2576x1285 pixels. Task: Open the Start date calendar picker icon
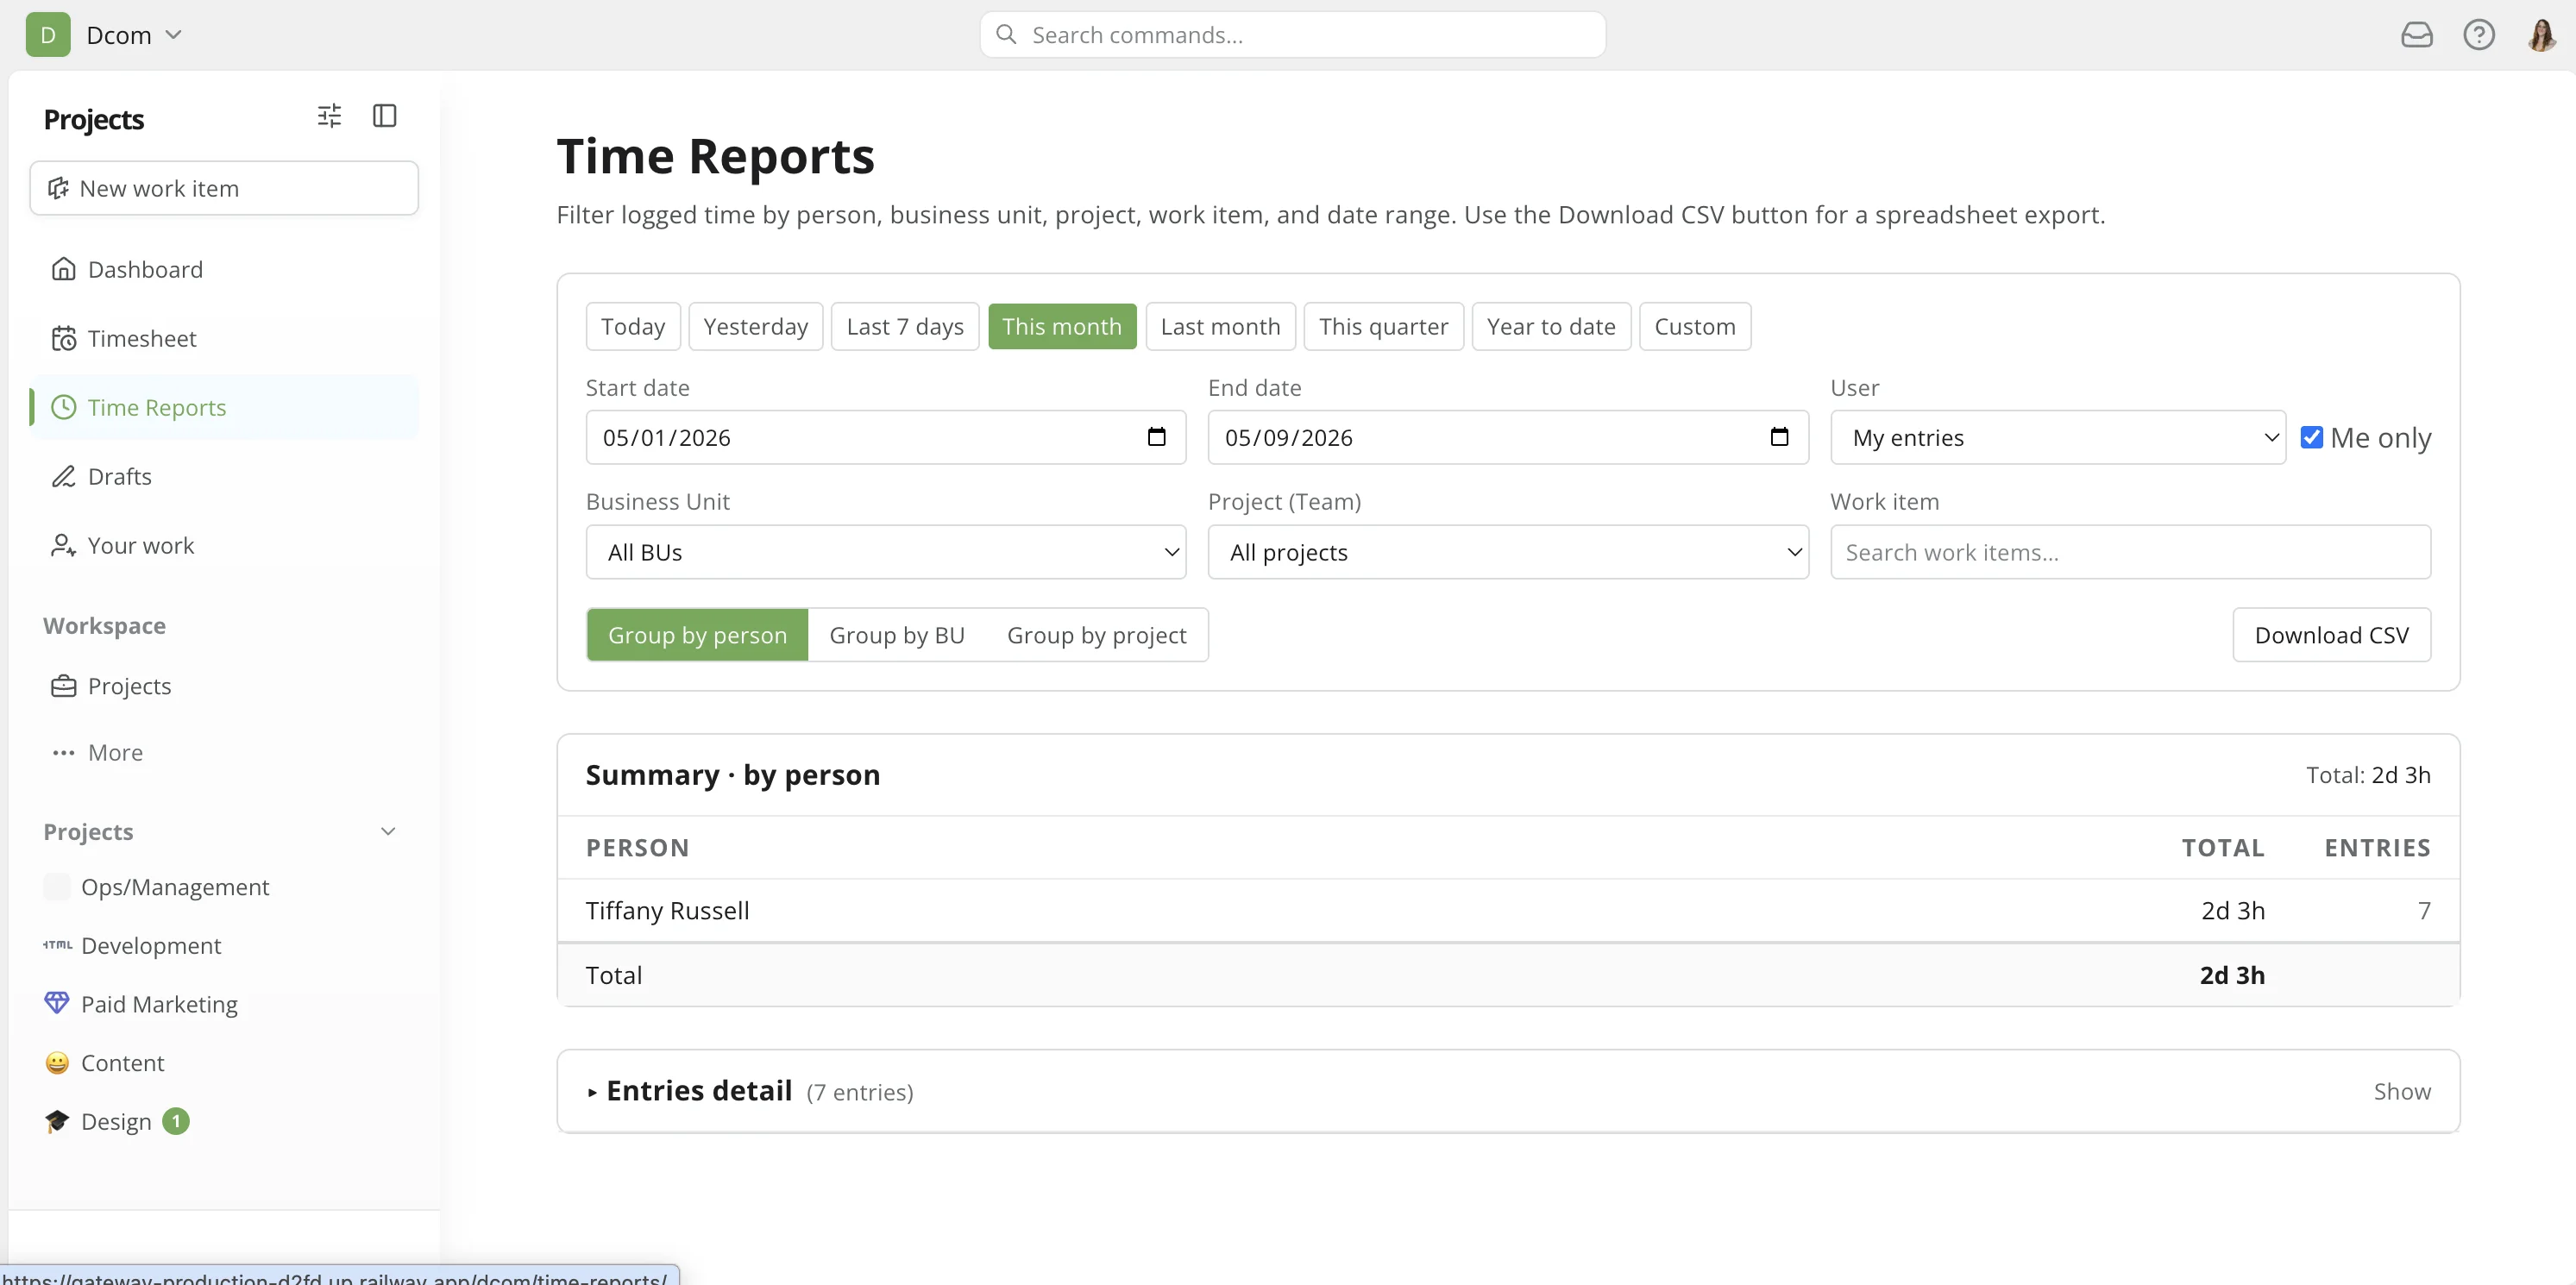(x=1157, y=437)
